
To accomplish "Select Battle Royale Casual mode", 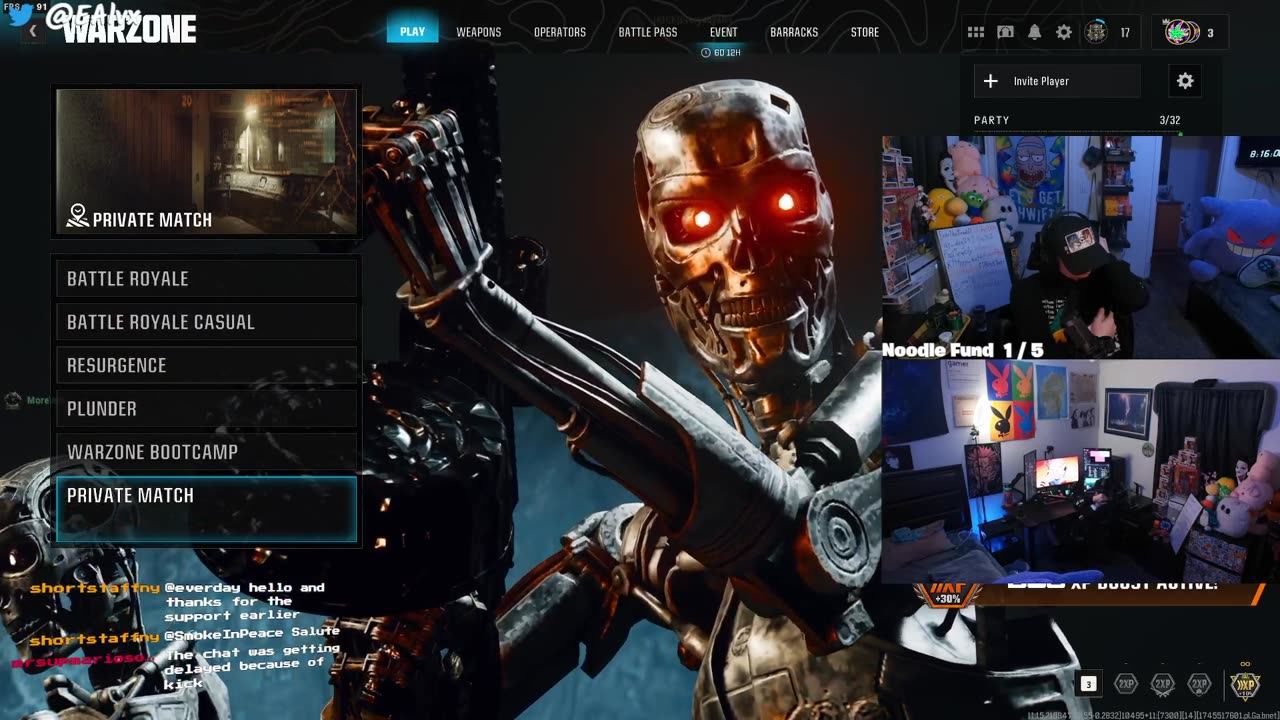I will [207, 322].
